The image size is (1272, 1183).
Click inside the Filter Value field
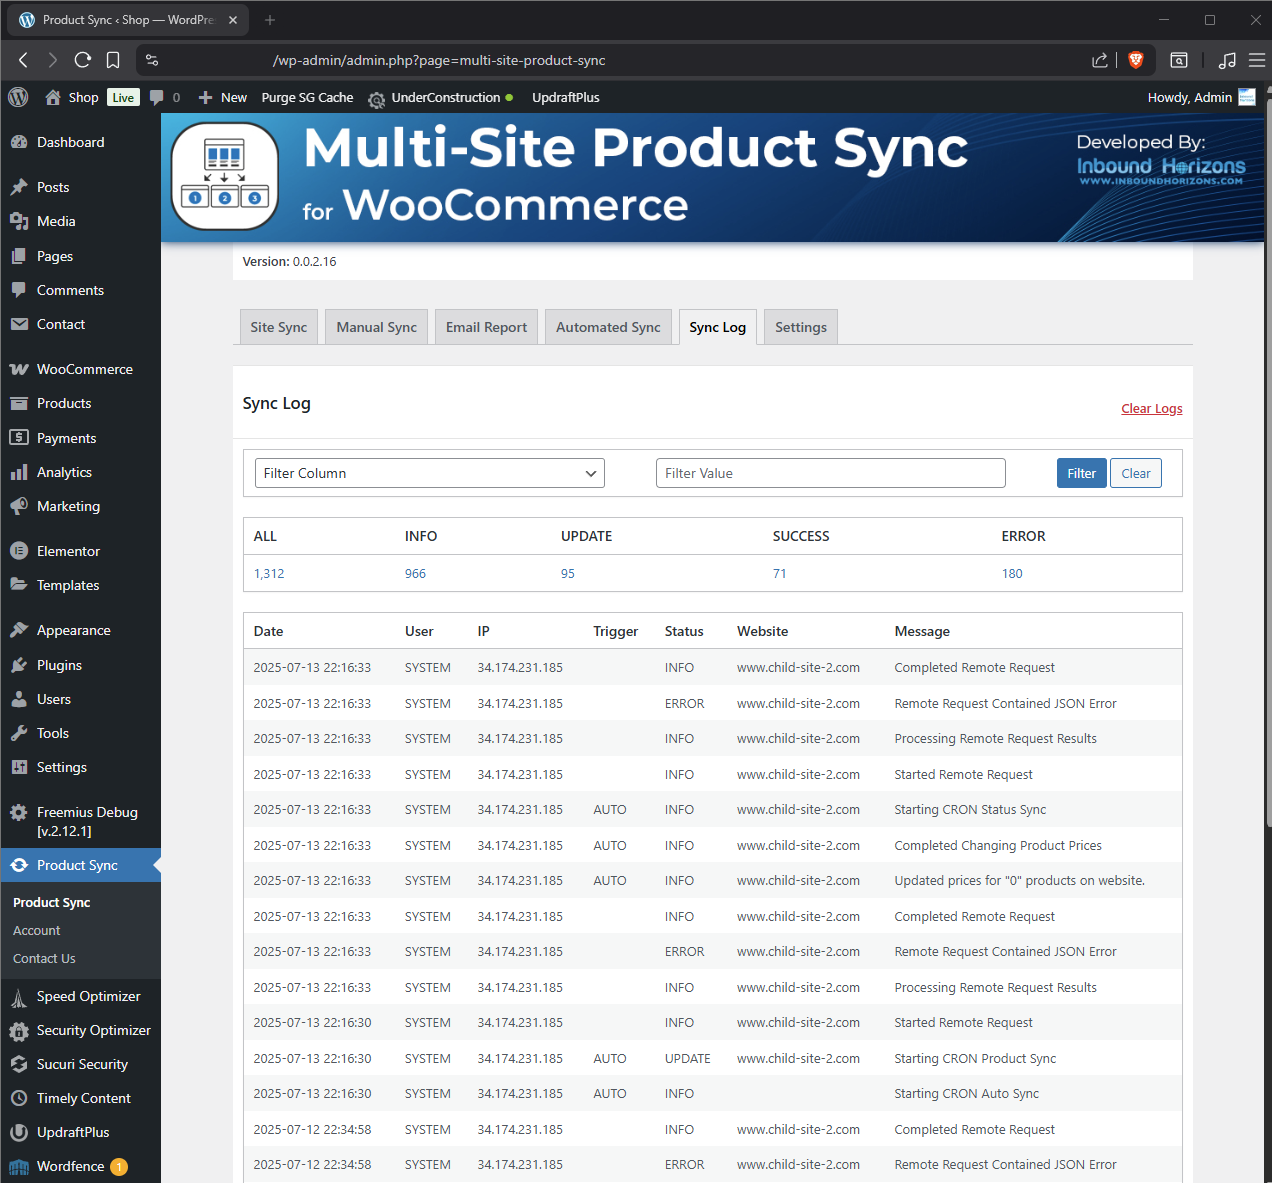(830, 473)
